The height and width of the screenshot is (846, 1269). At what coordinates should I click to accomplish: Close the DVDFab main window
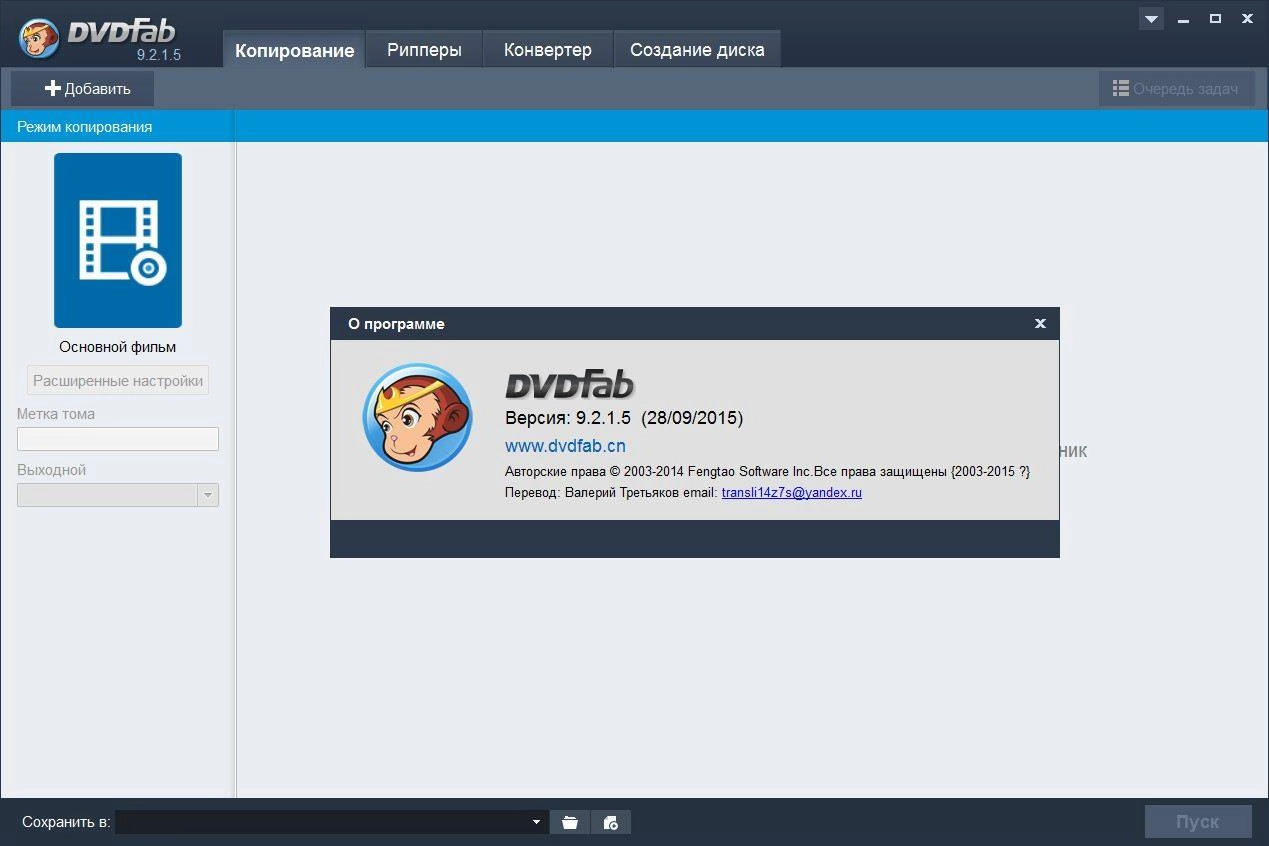(x=1246, y=18)
